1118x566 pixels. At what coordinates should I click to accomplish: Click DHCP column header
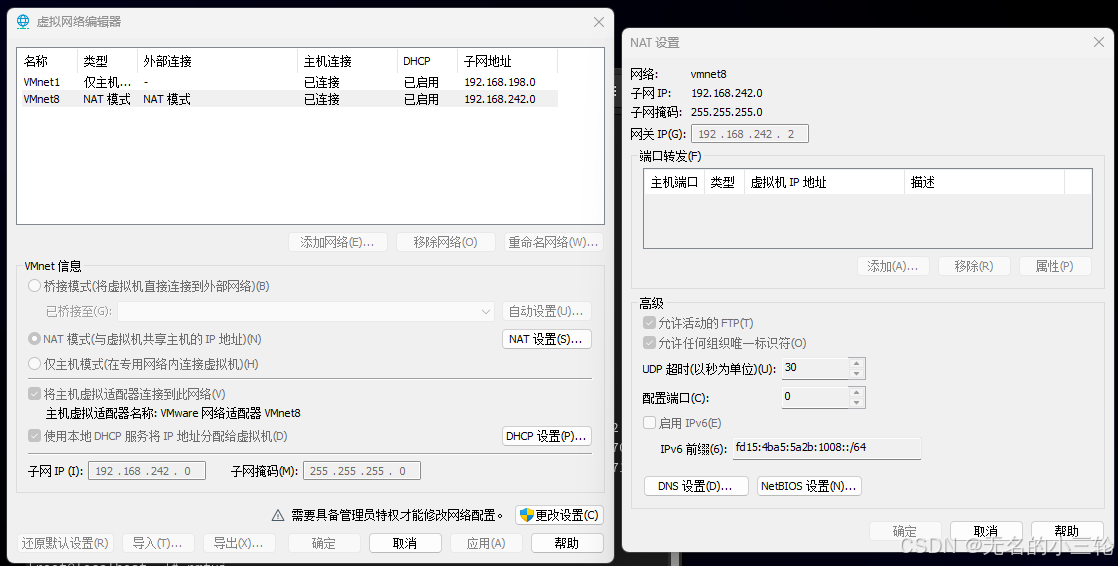(427, 61)
